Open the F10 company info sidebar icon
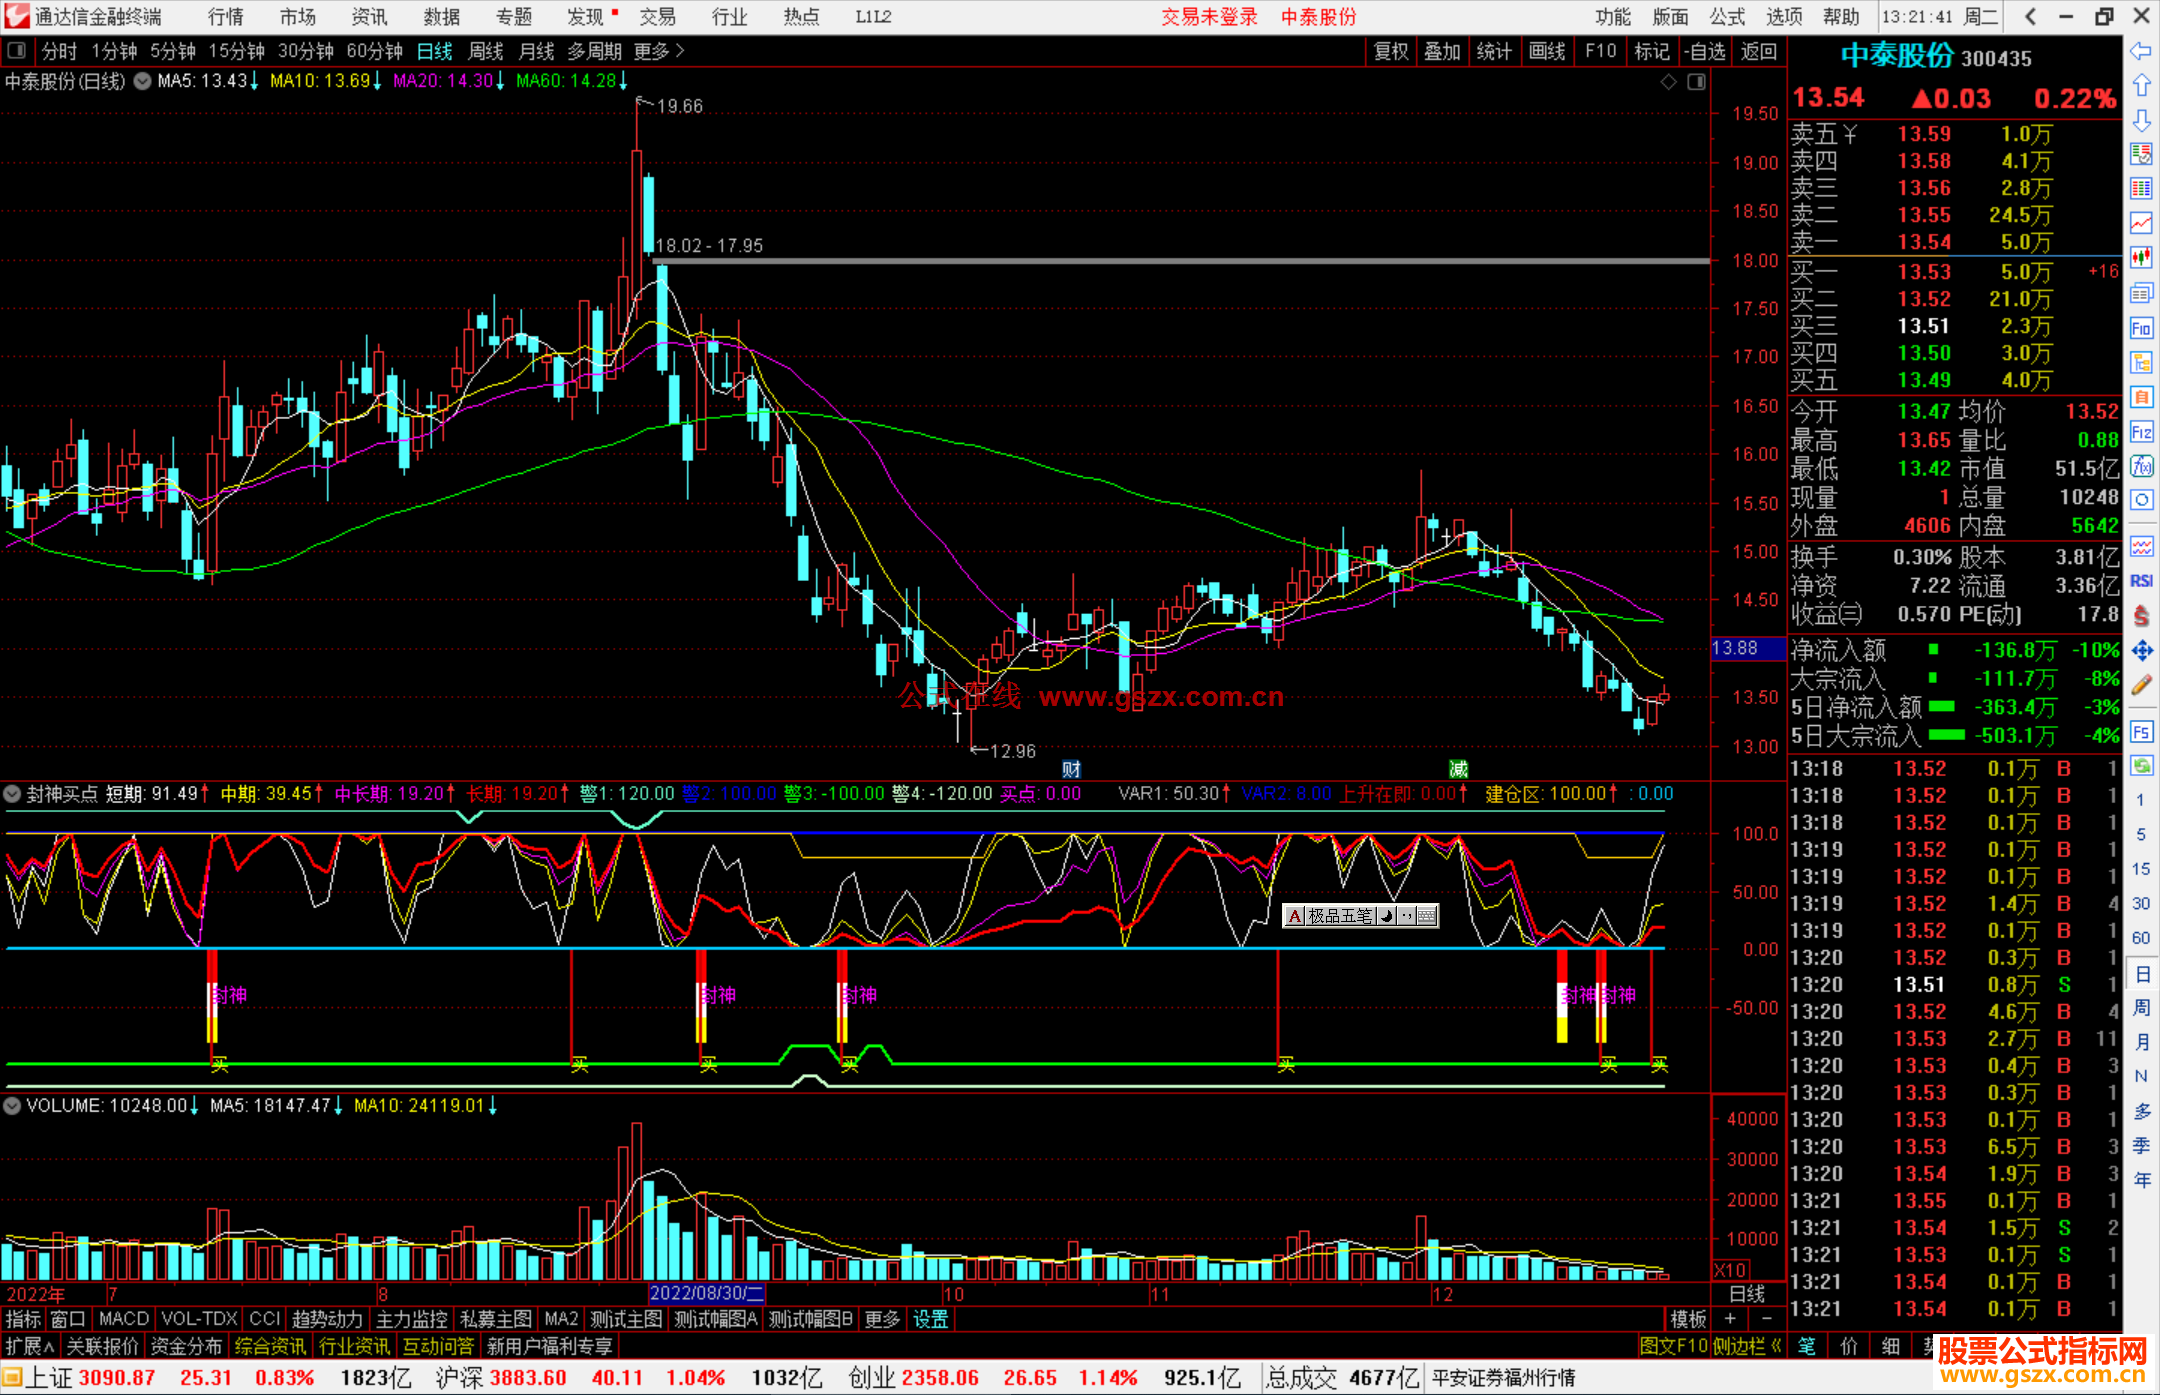Image resolution: width=2160 pixels, height=1395 pixels. (2141, 328)
